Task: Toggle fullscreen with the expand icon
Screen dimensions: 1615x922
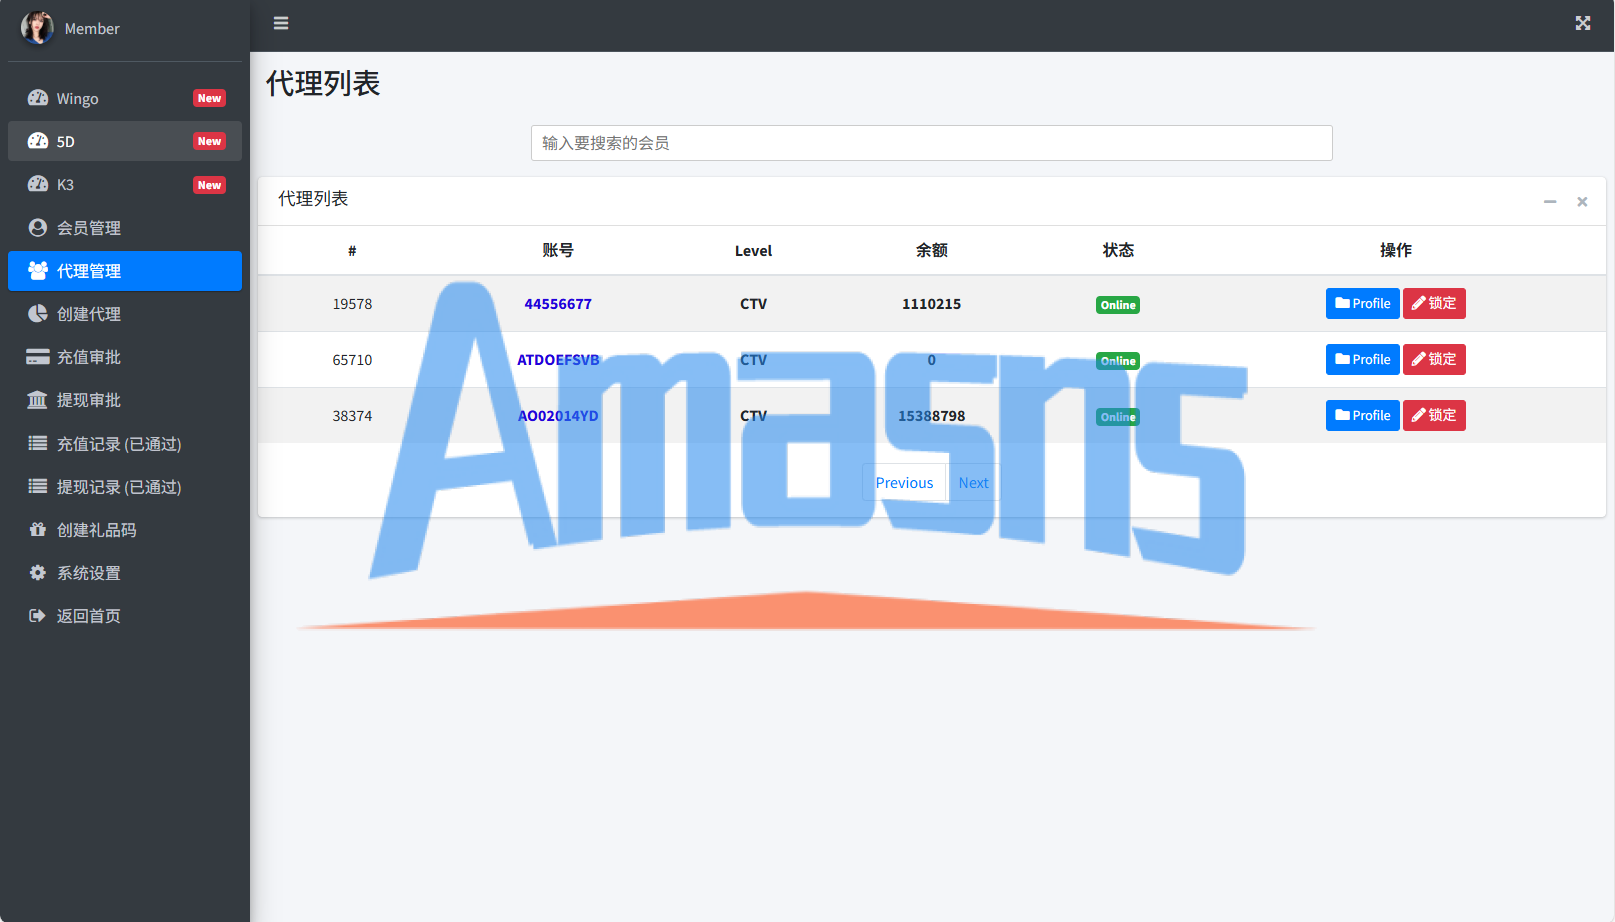Action: click(x=1583, y=23)
